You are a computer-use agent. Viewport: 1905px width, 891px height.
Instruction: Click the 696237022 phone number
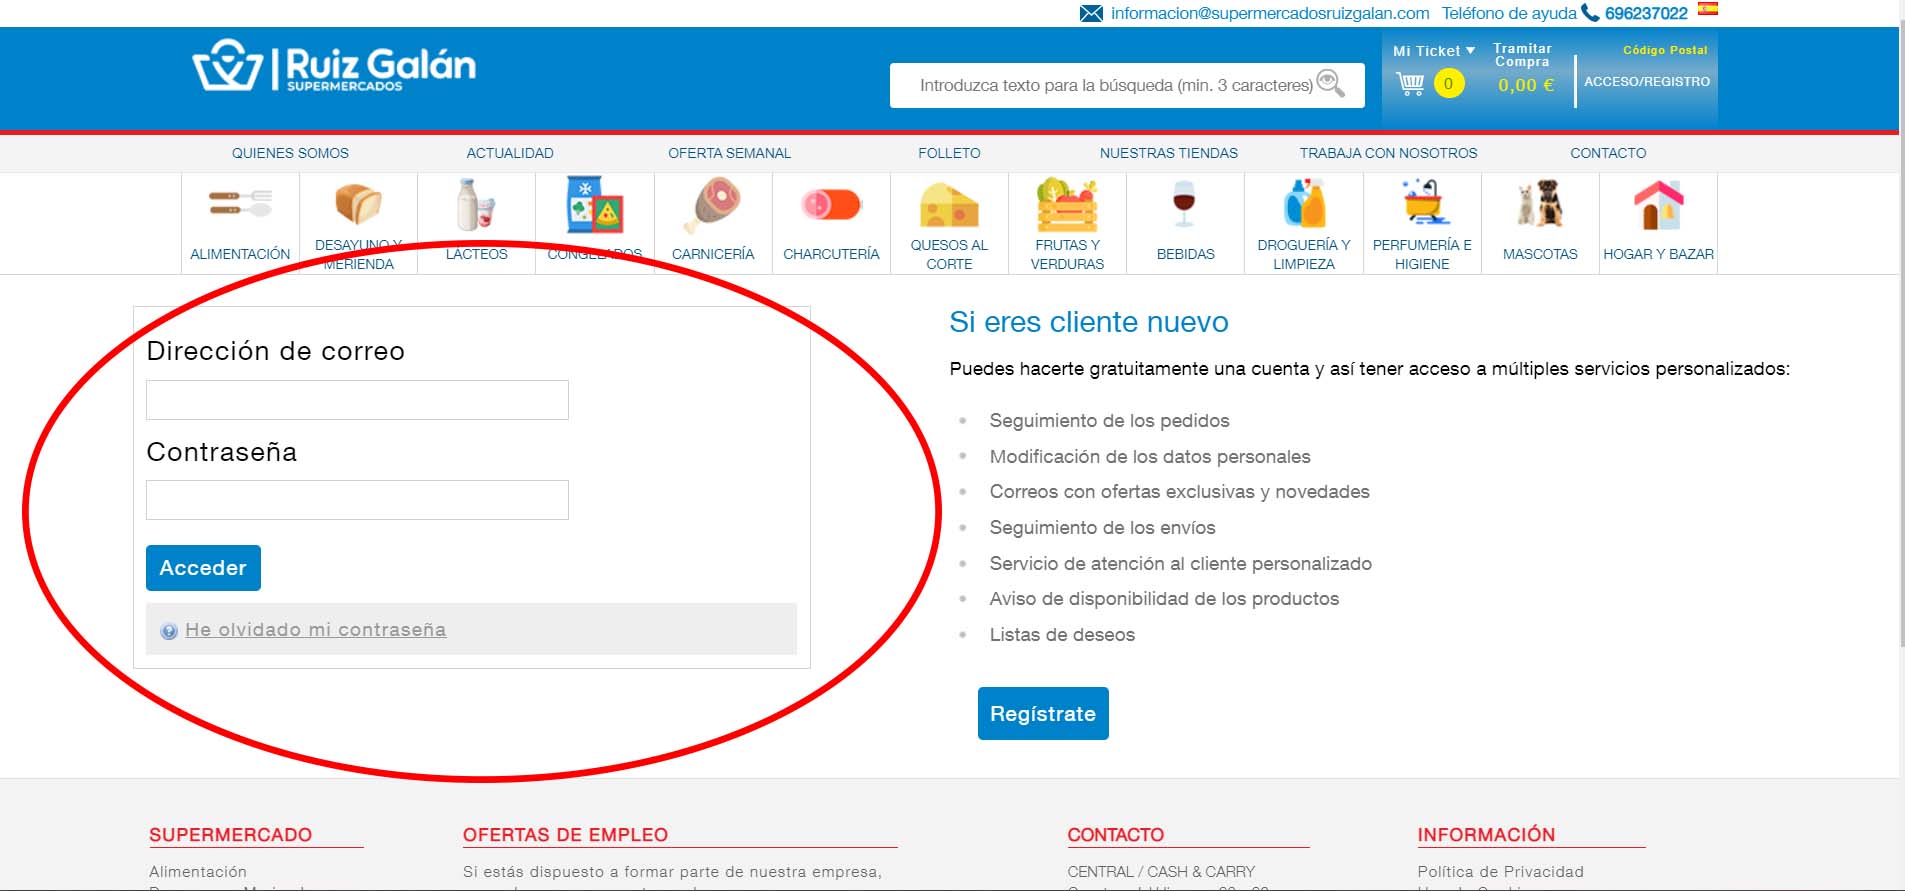[1646, 13]
